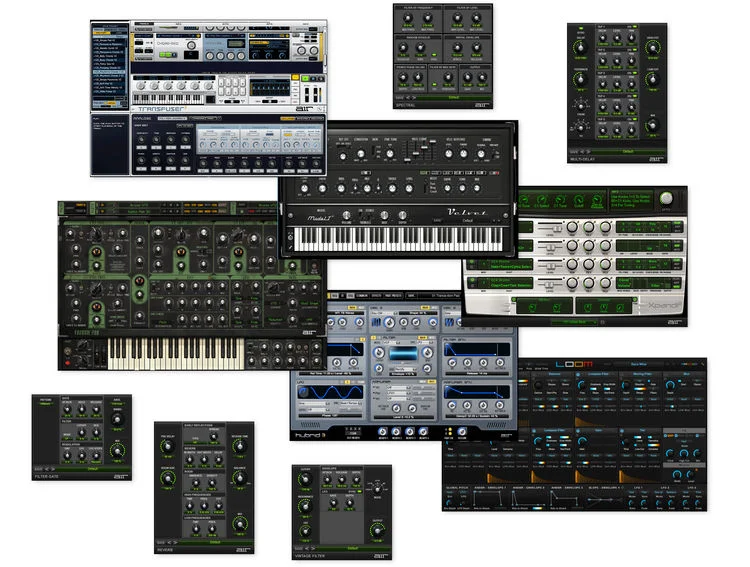Go to next preset in Multi-Delay
This screenshot has height=567, width=750.
[589, 152]
